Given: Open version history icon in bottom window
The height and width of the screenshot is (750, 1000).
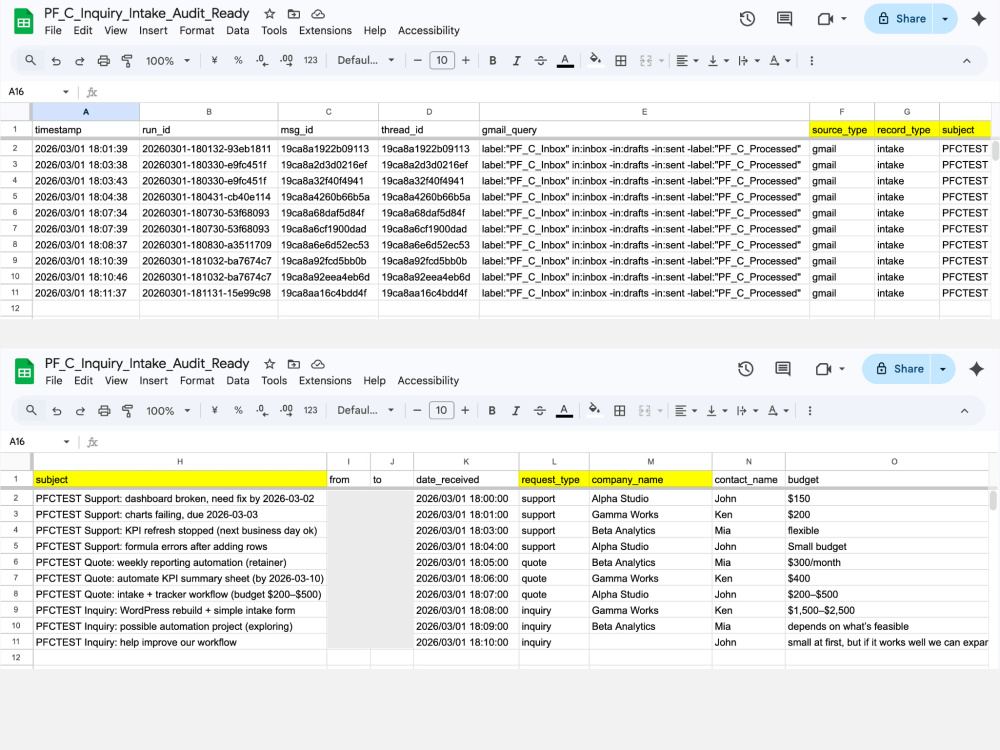Looking at the screenshot, I should 746,369.
